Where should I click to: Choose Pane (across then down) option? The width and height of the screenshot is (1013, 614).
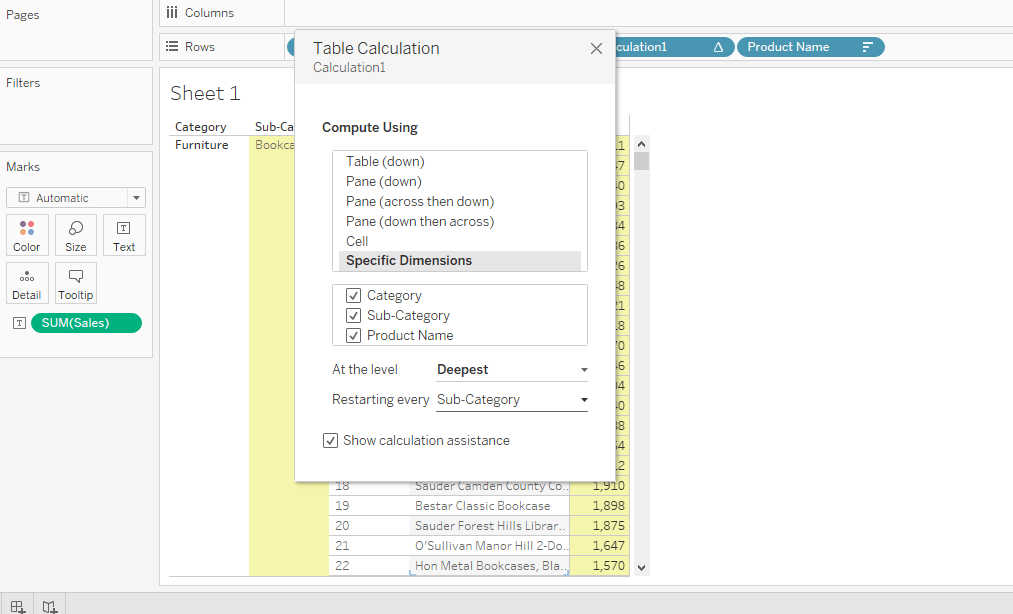click(420, 201)
